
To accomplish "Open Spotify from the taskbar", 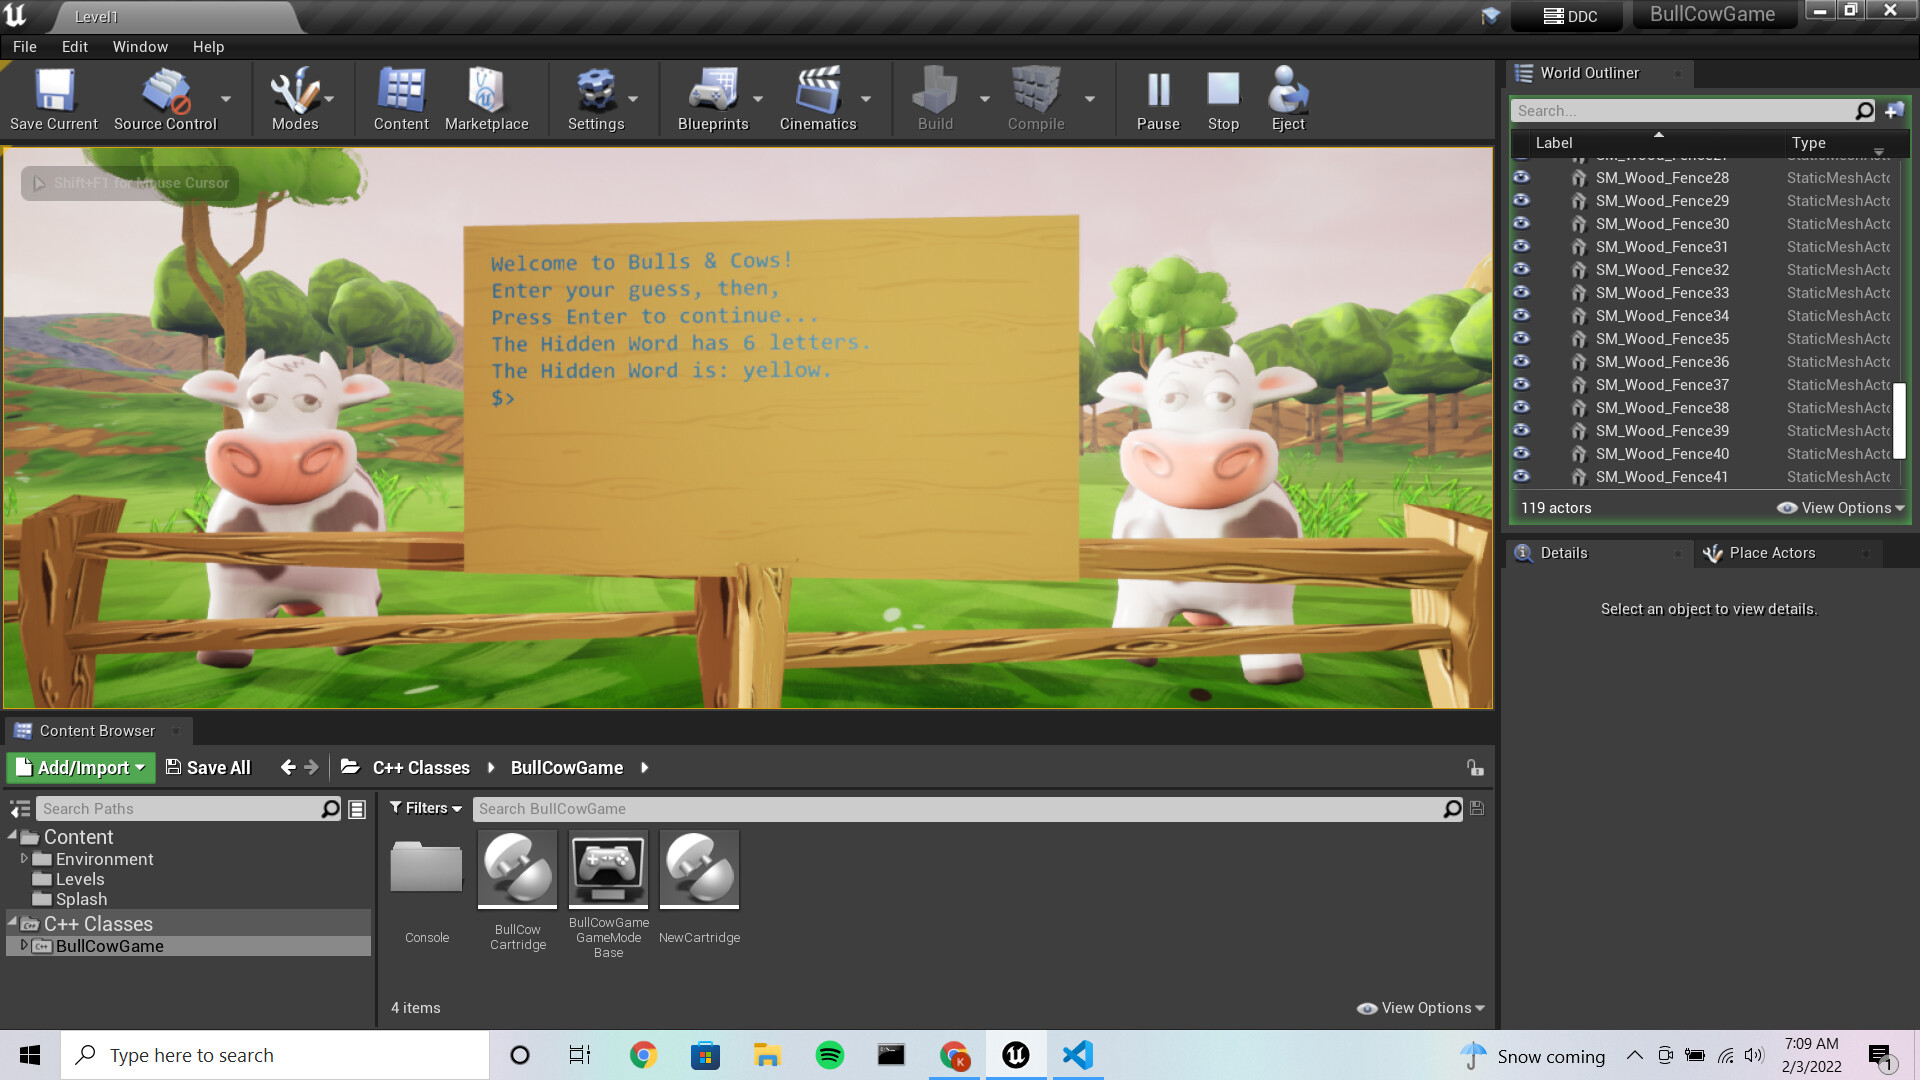I will click(829, 1055).
